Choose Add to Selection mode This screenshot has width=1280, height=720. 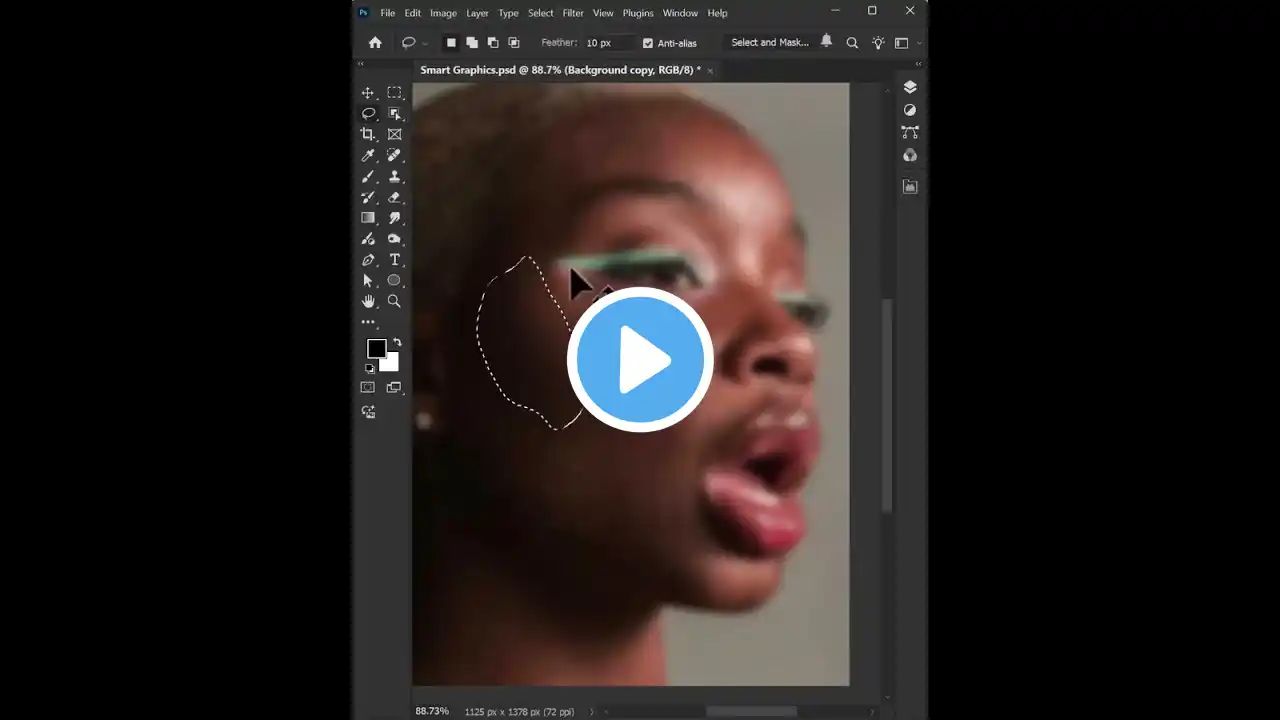pos(472,43)
